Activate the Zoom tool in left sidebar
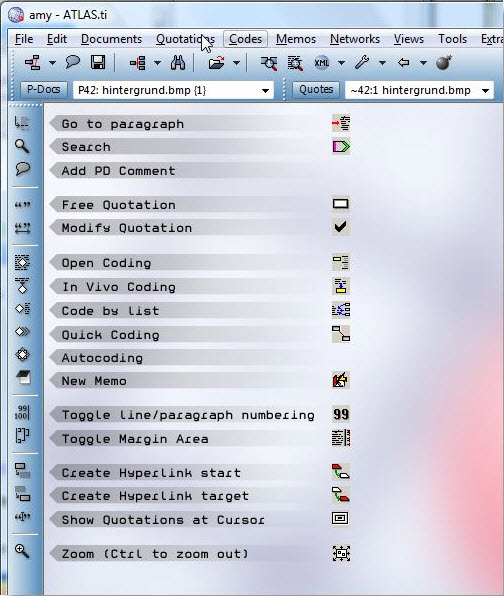Screen dimensions: 504x596 (x=22, y=551)
